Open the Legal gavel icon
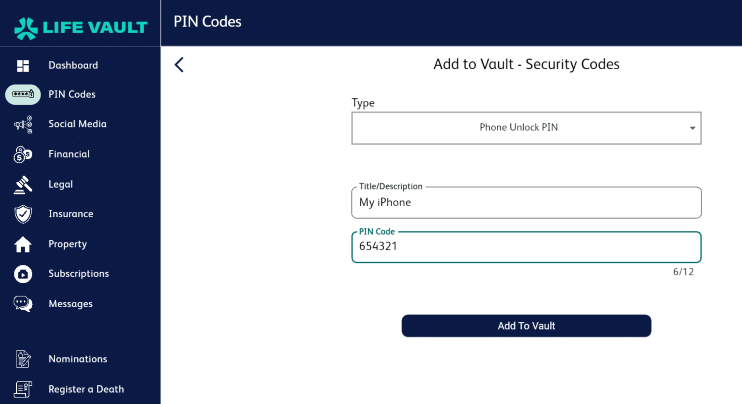 click(x=23, y=184)
